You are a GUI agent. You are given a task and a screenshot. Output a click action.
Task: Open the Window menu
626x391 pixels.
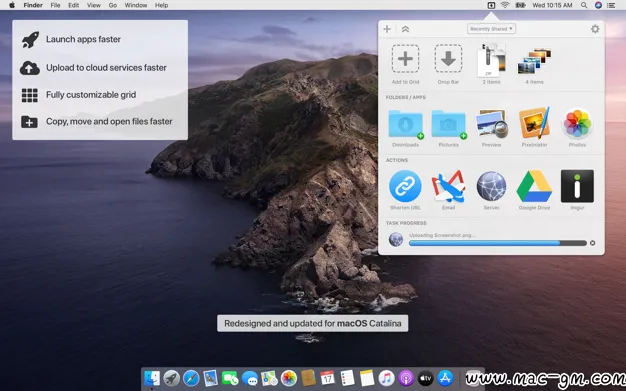[x=136, y=5]
